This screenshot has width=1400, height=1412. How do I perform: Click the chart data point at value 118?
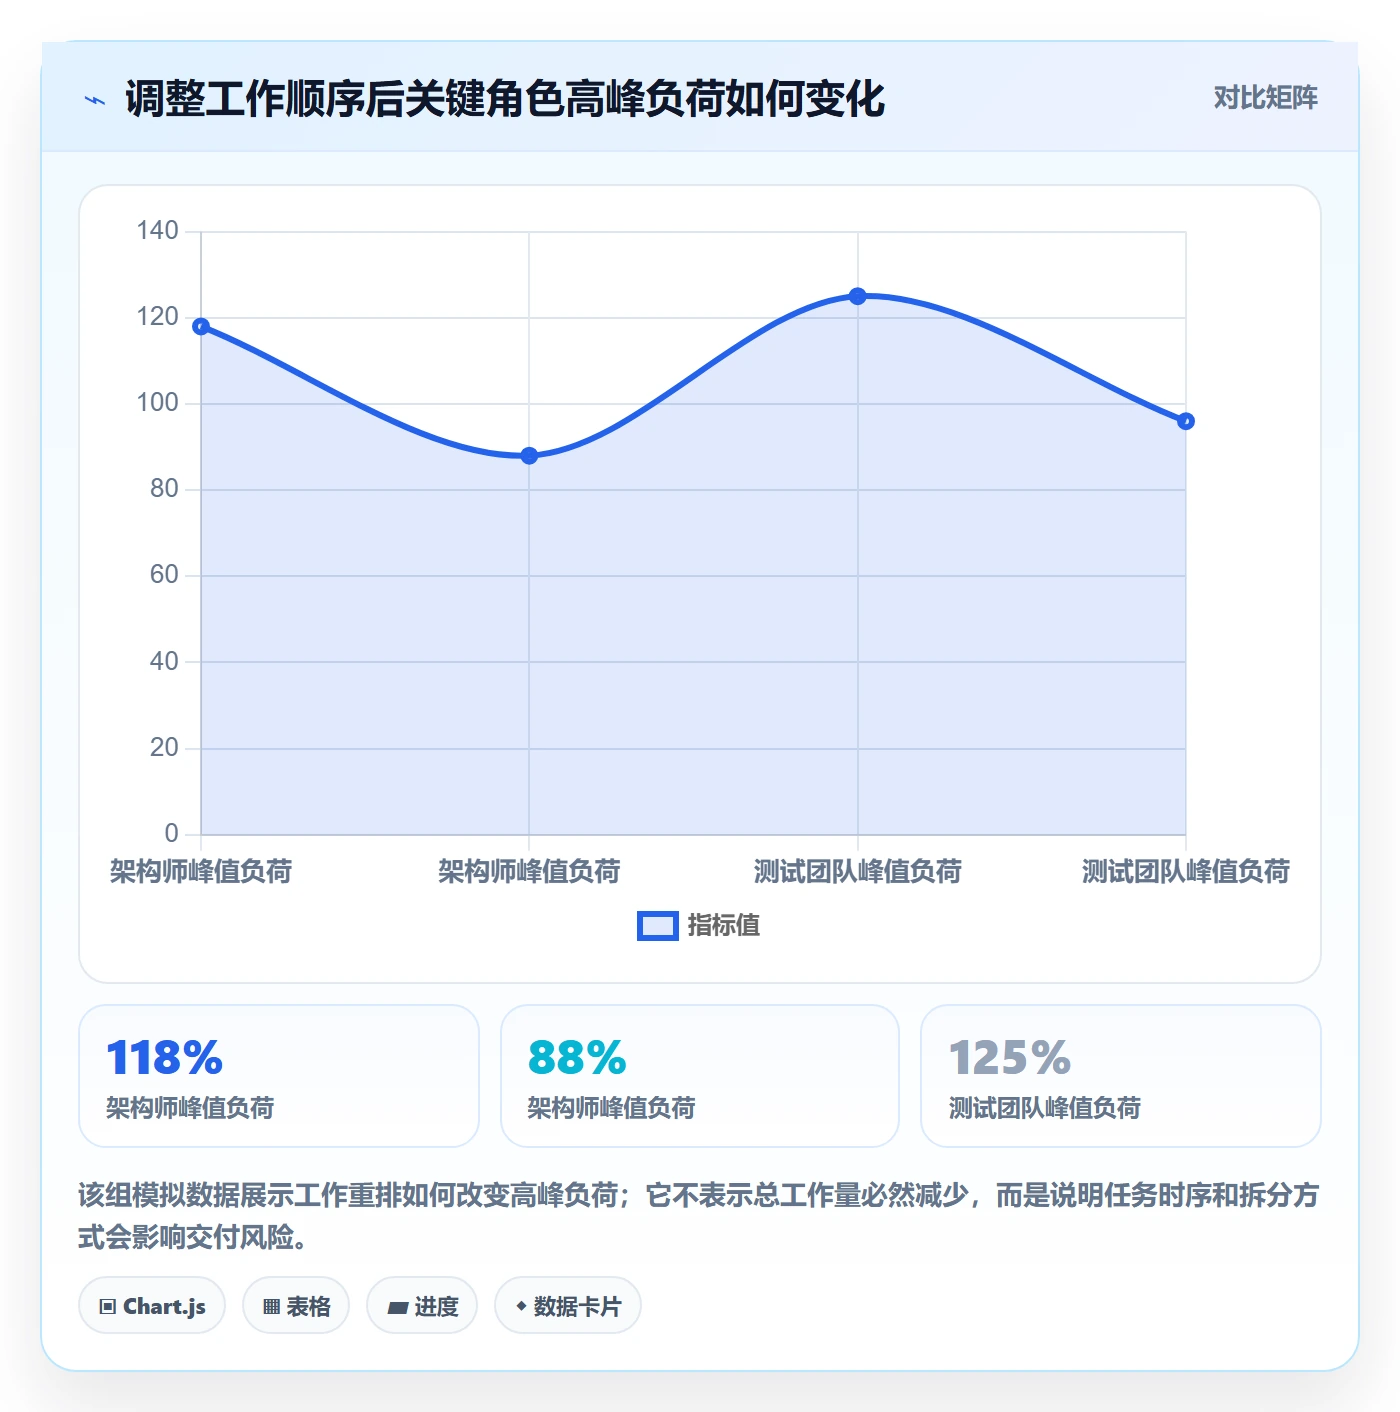point(201,326)
